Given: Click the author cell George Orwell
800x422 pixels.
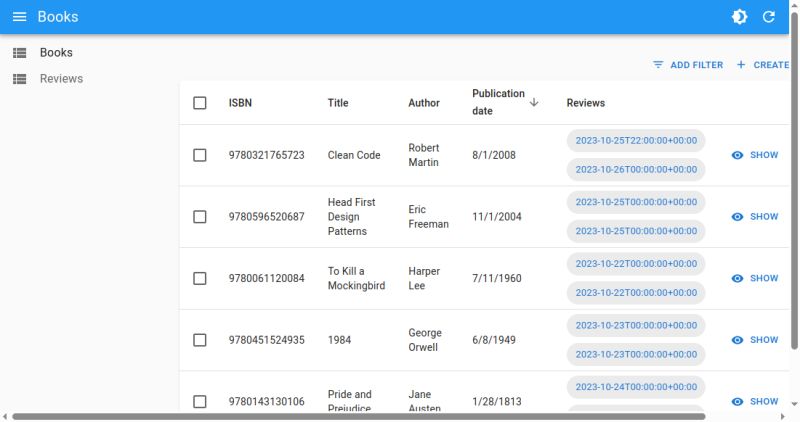Looking at the screenshot, I should 425,340.
